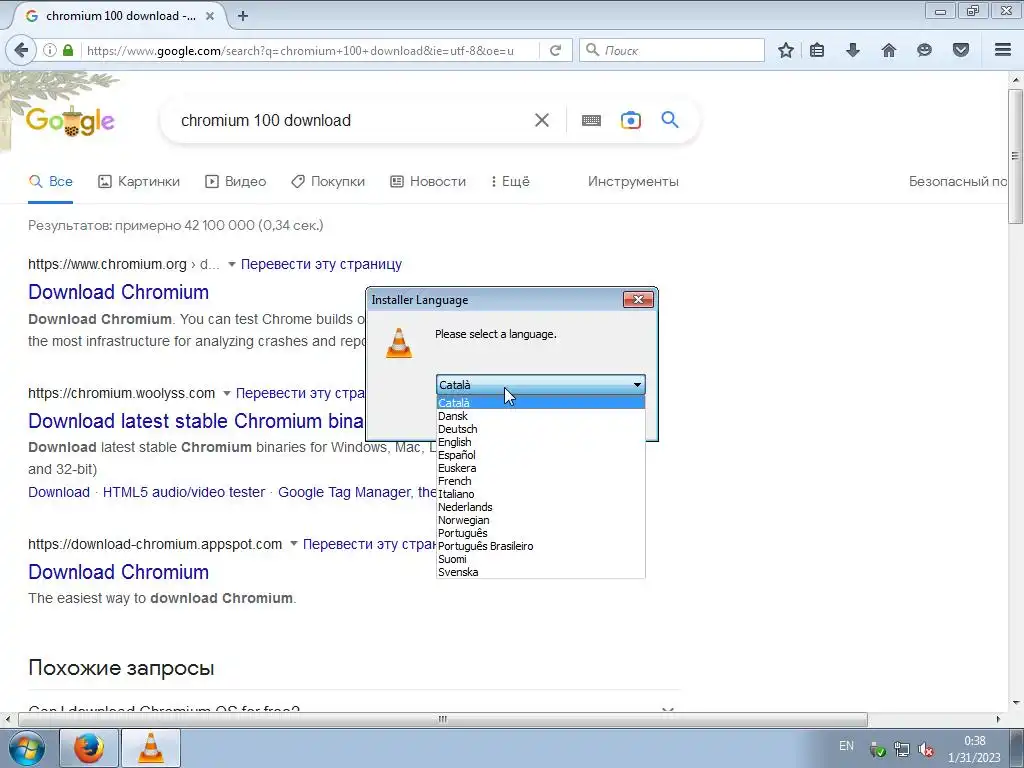Show bookmarks list icon in toolbar
The height and width of the screenshot is (768, 1024).
point(817,50)
